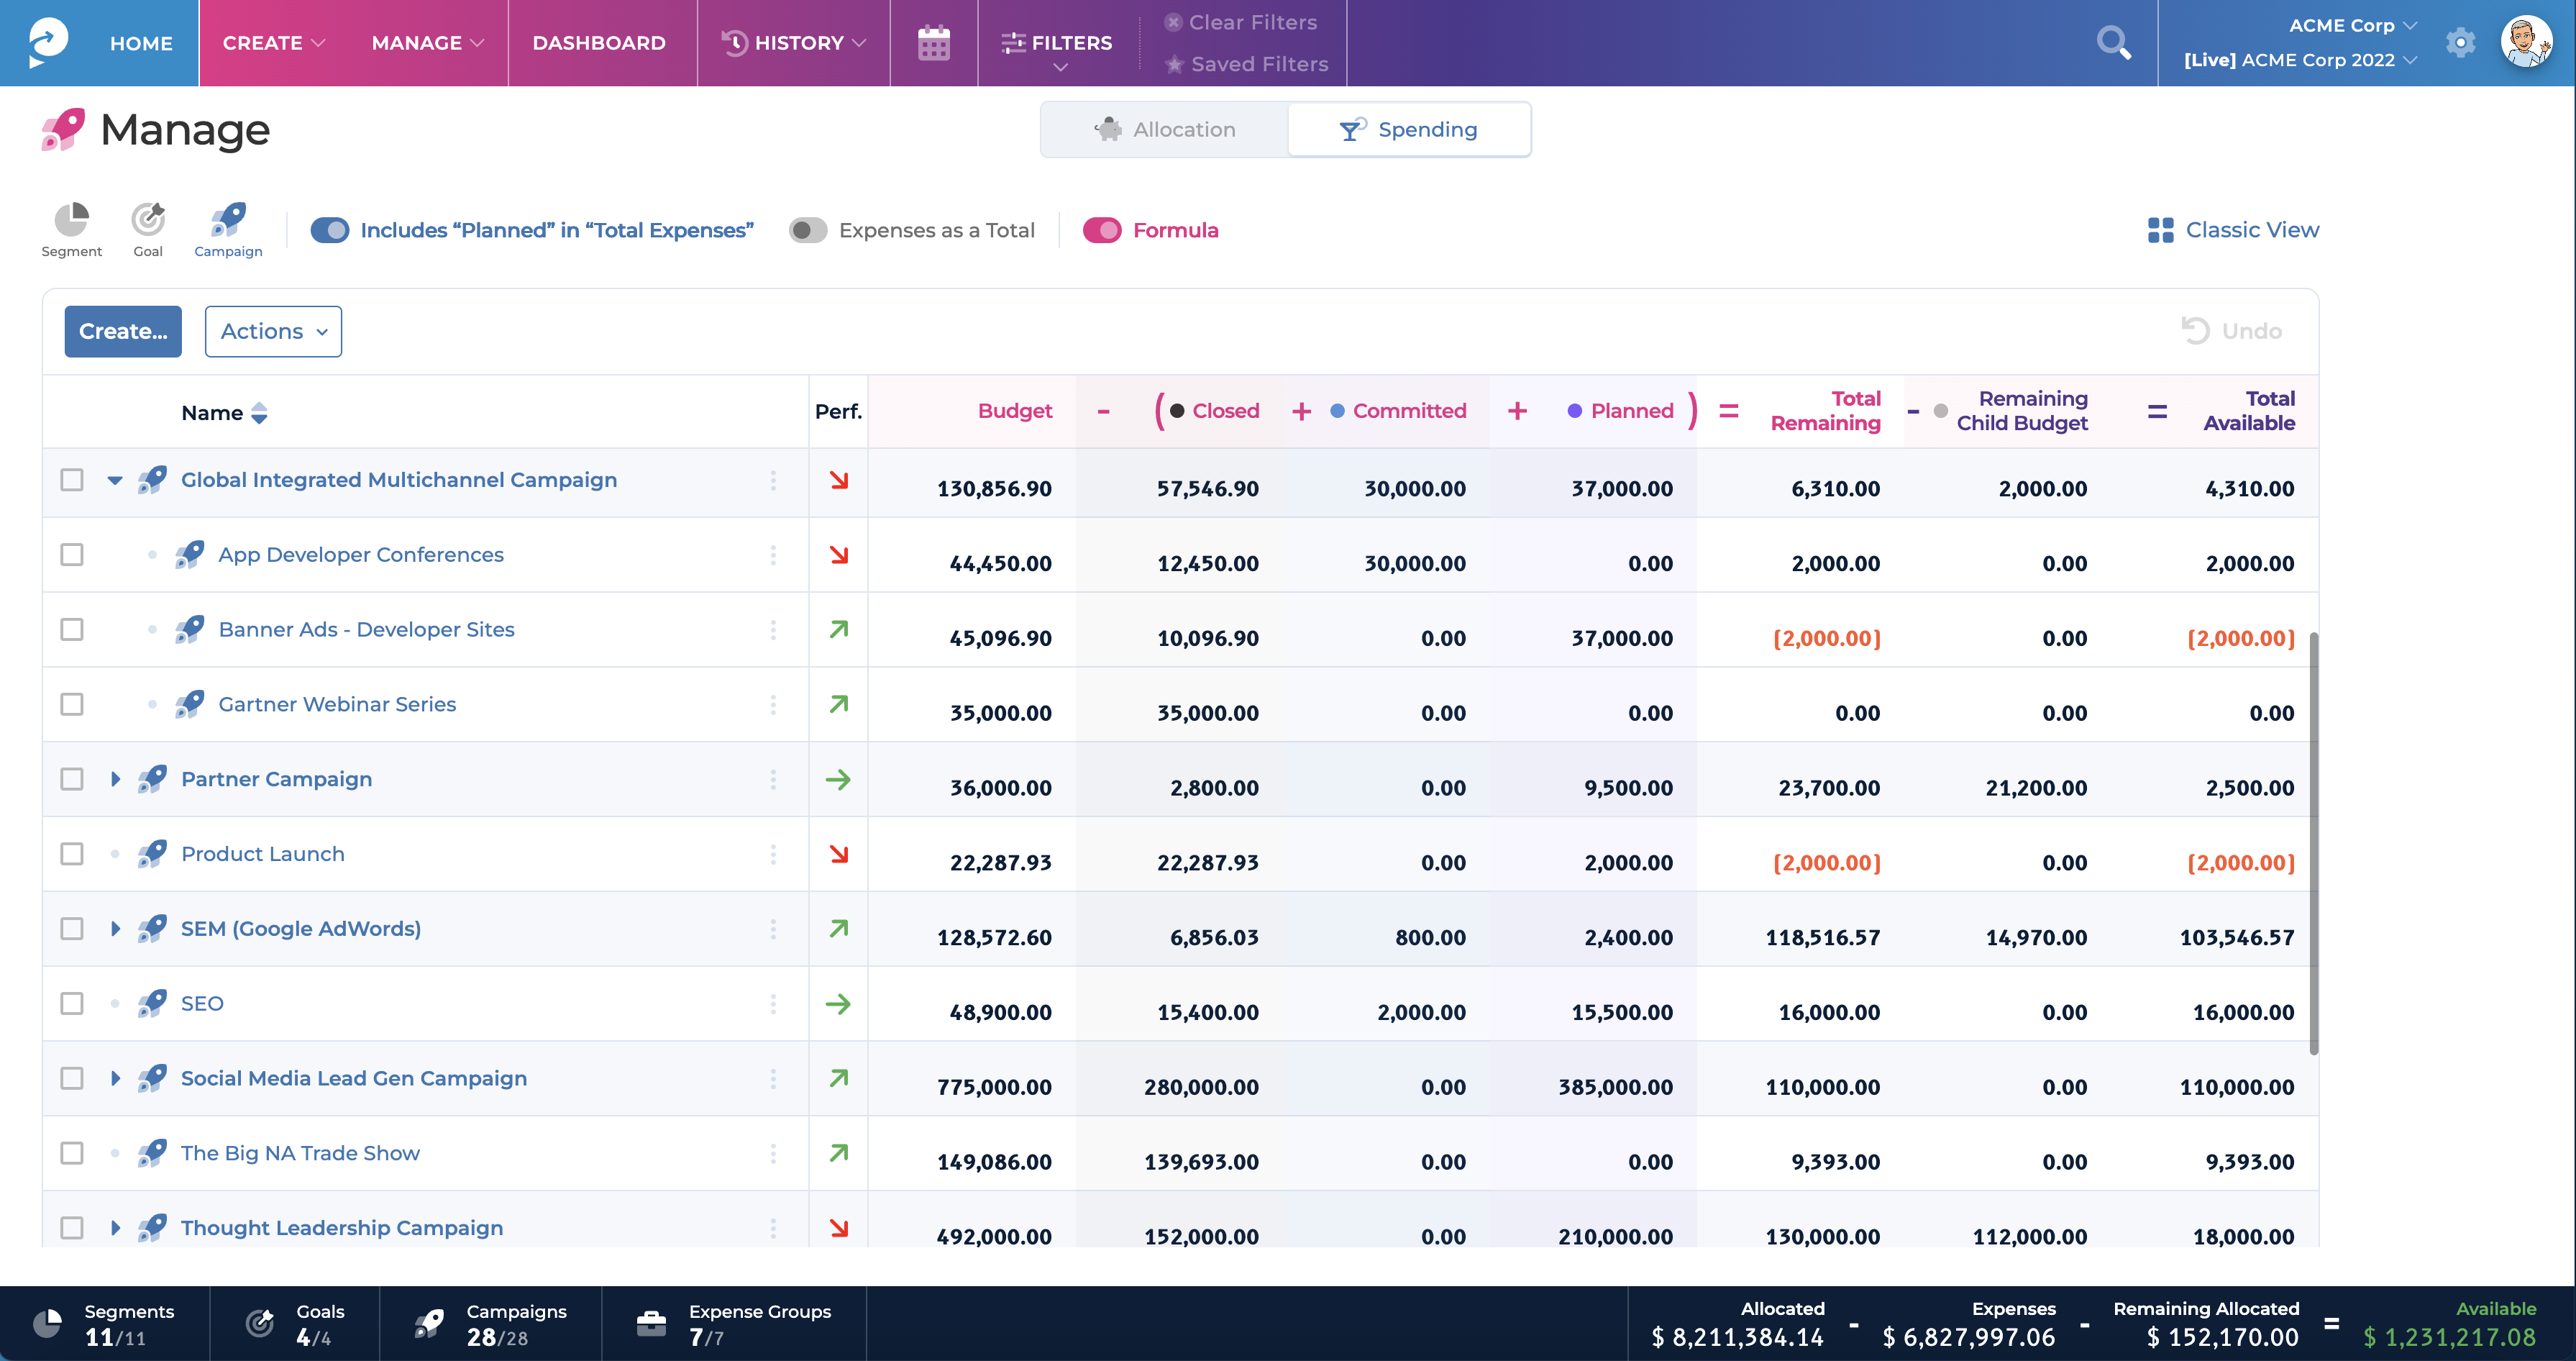Open the Product Launch campaign link
This screenshot has width=2576, height=1361.
(x=263, y=854)
